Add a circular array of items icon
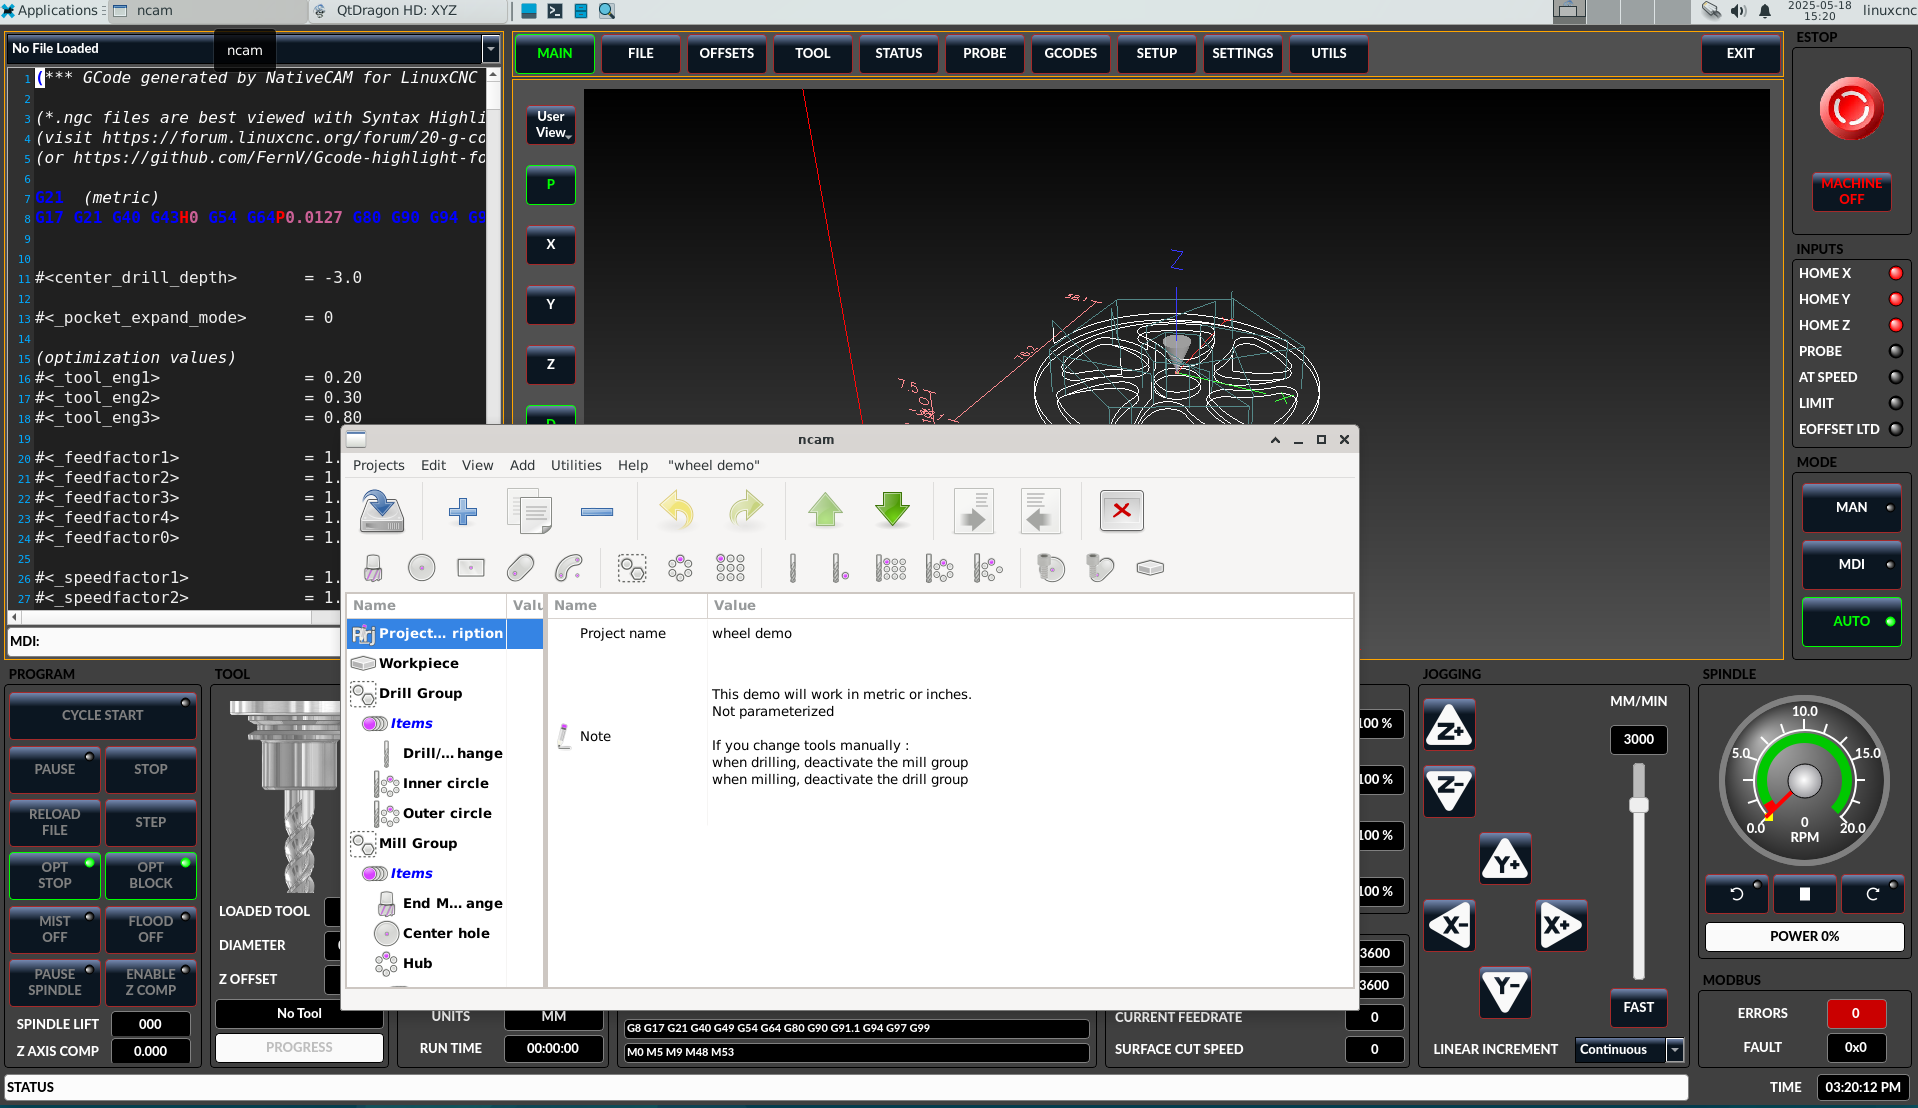The width and height of the screenshot is (1918, 1108). coord(680,568)
